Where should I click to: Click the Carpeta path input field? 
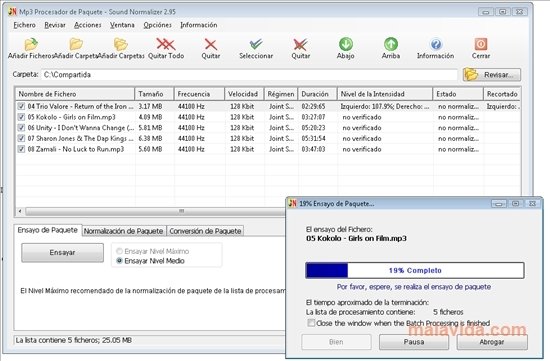pos(249,75)
